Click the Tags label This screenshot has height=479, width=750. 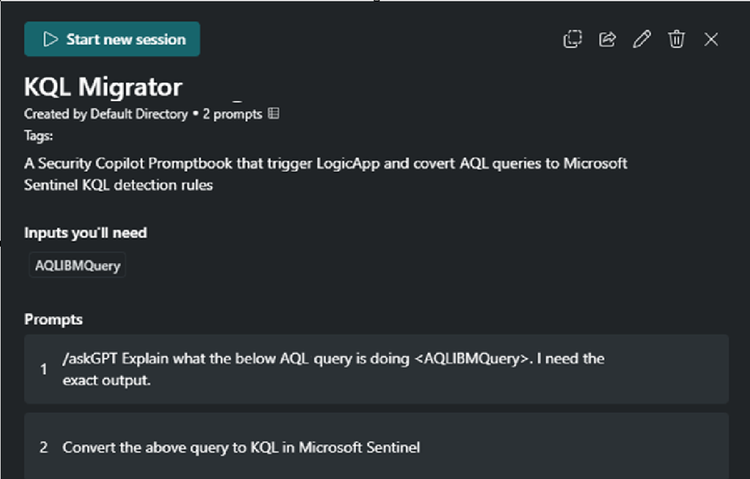[x=39, y=135]
